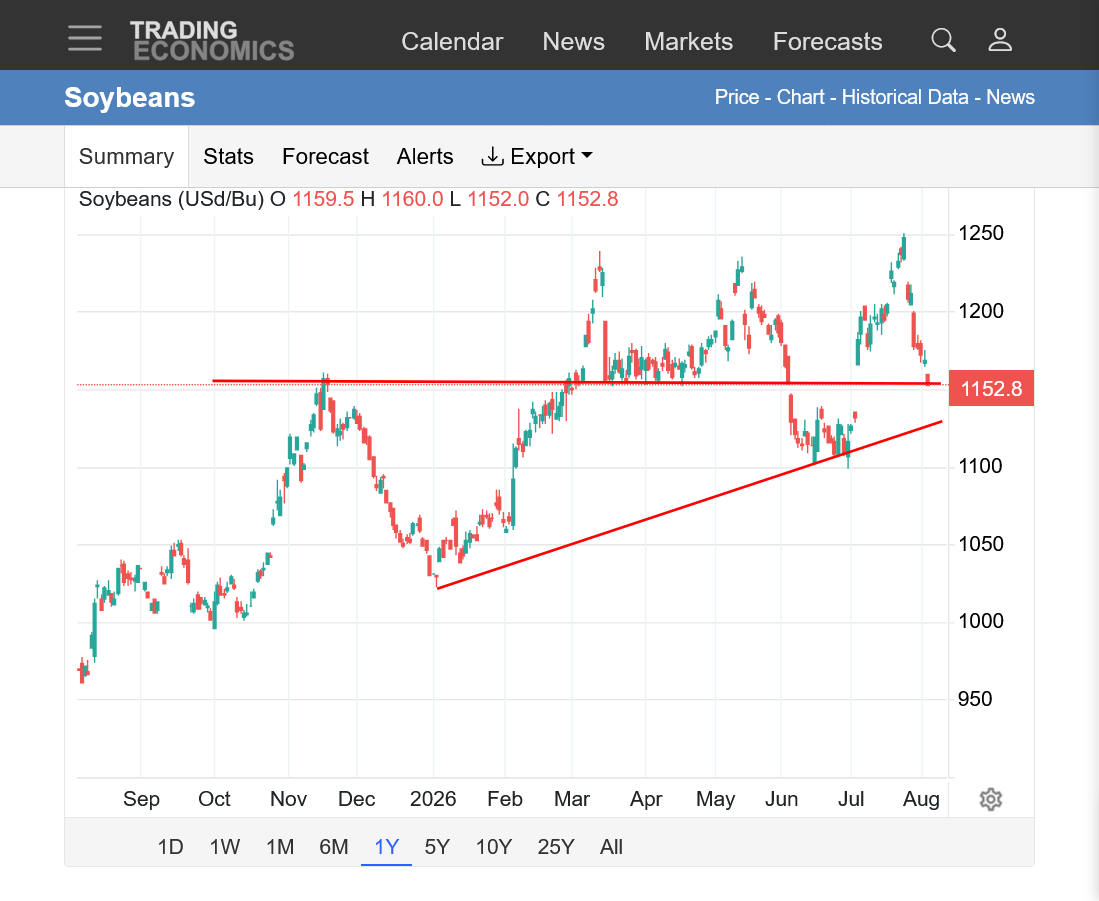The width and height of the screenshot is (1099, 901).
Task: Go to the News section
Action: [573, 41]
